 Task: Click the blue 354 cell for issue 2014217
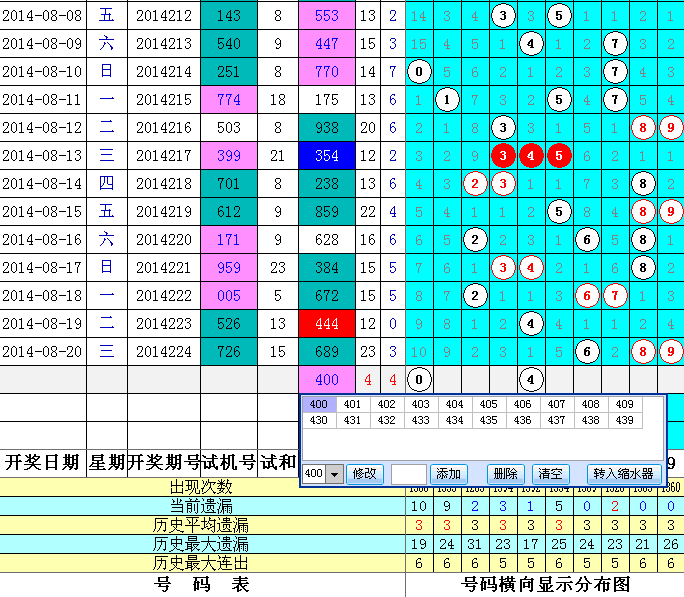pyautogui.click(x=327, y=155)
